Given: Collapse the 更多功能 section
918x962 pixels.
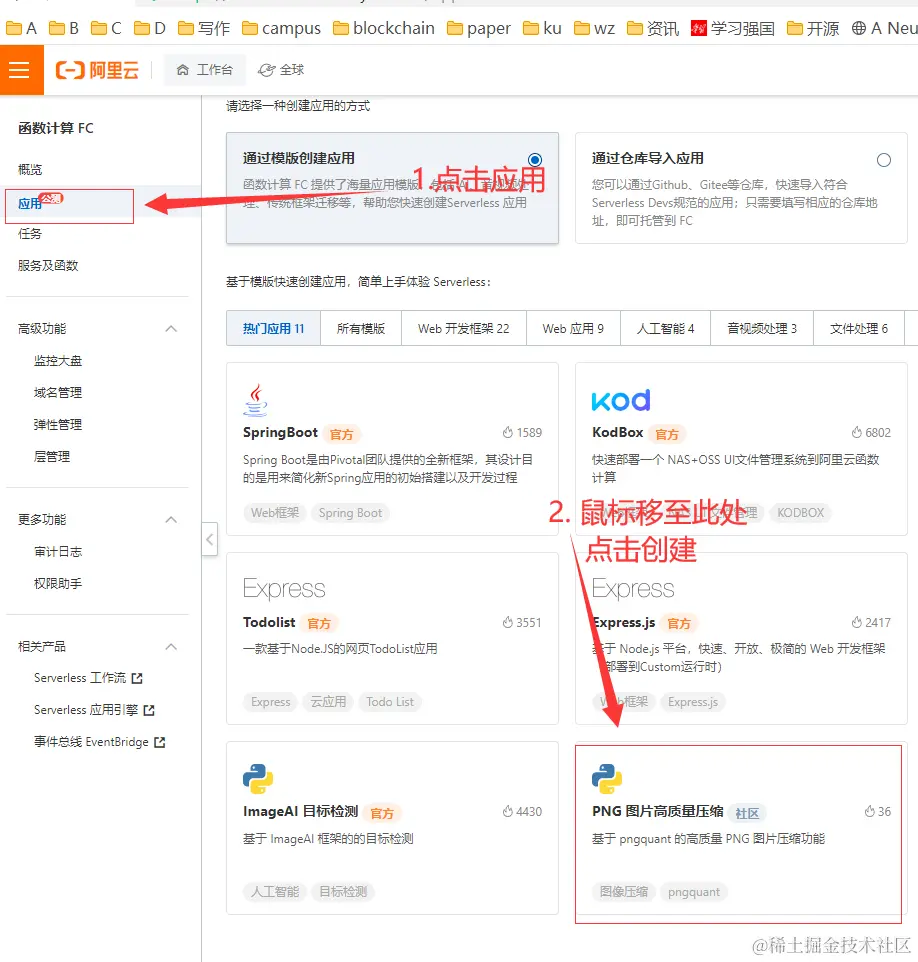Looking at the screenshot, I should (x=171, y=520).
